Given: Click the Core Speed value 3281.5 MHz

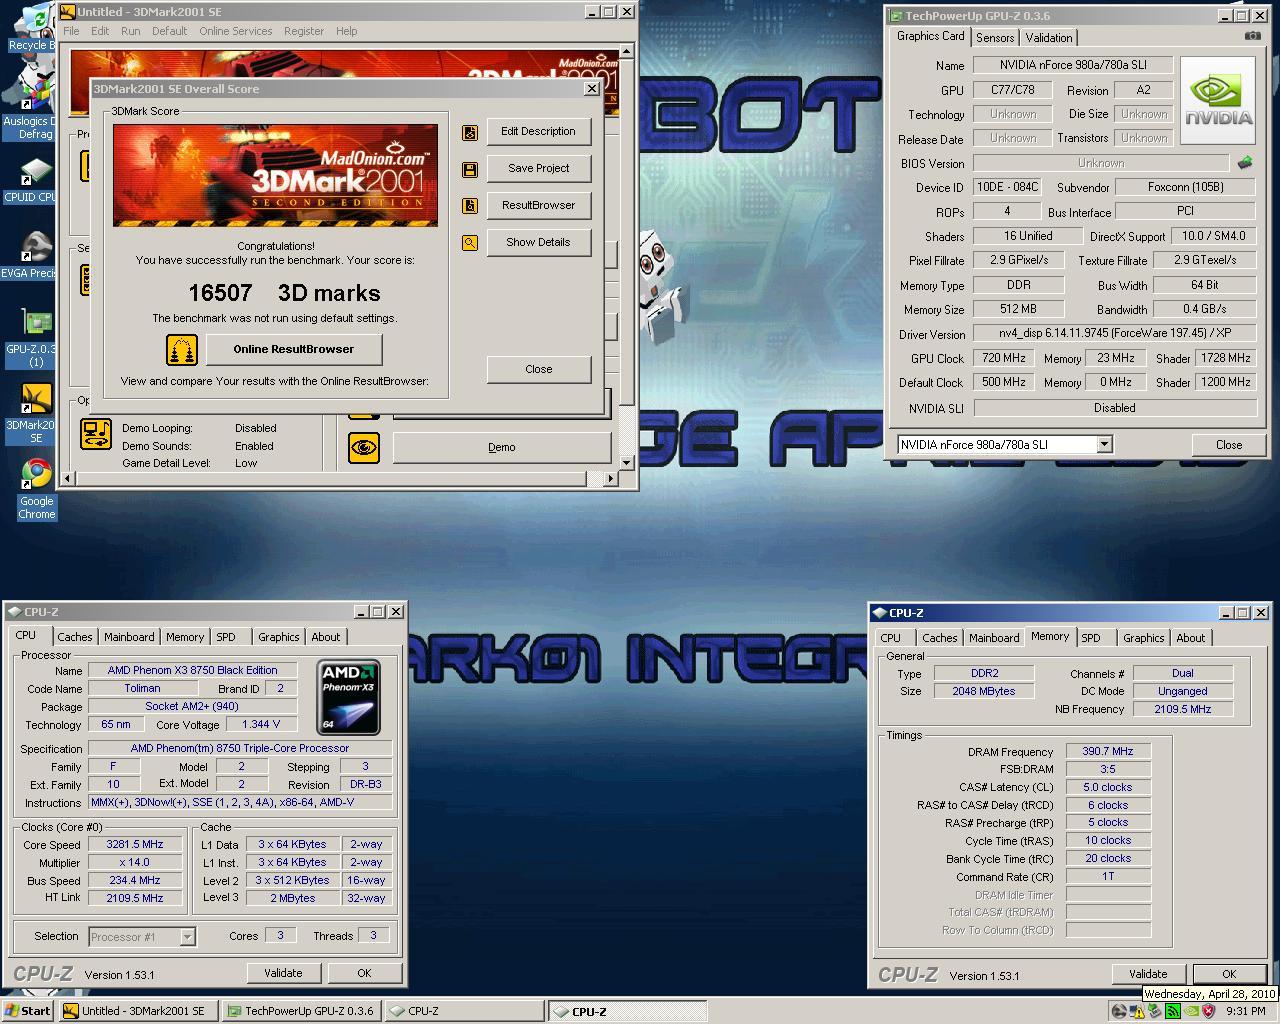Looking at the screenshot, I should (135, 845).
